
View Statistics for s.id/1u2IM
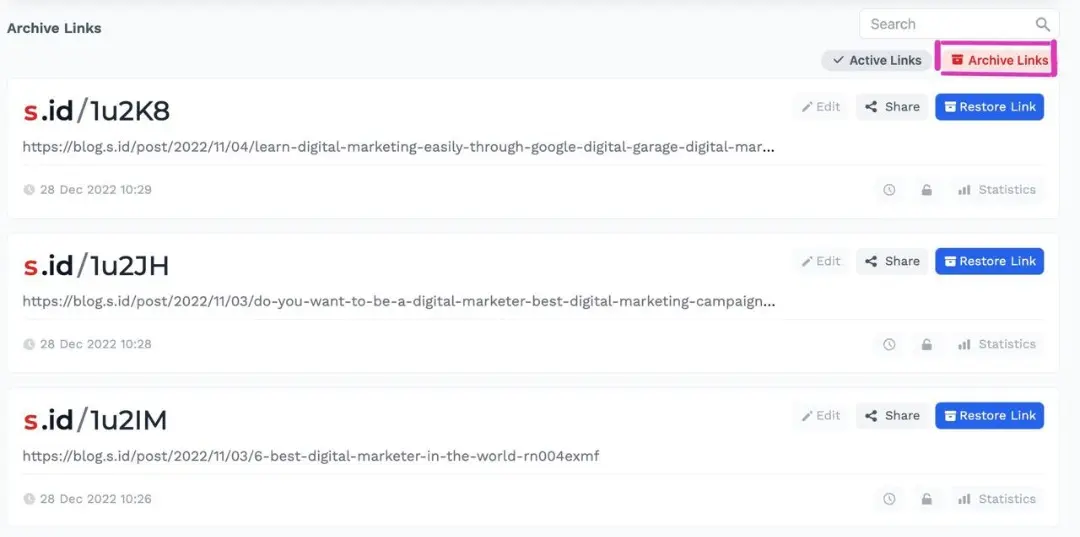point(997,499)
